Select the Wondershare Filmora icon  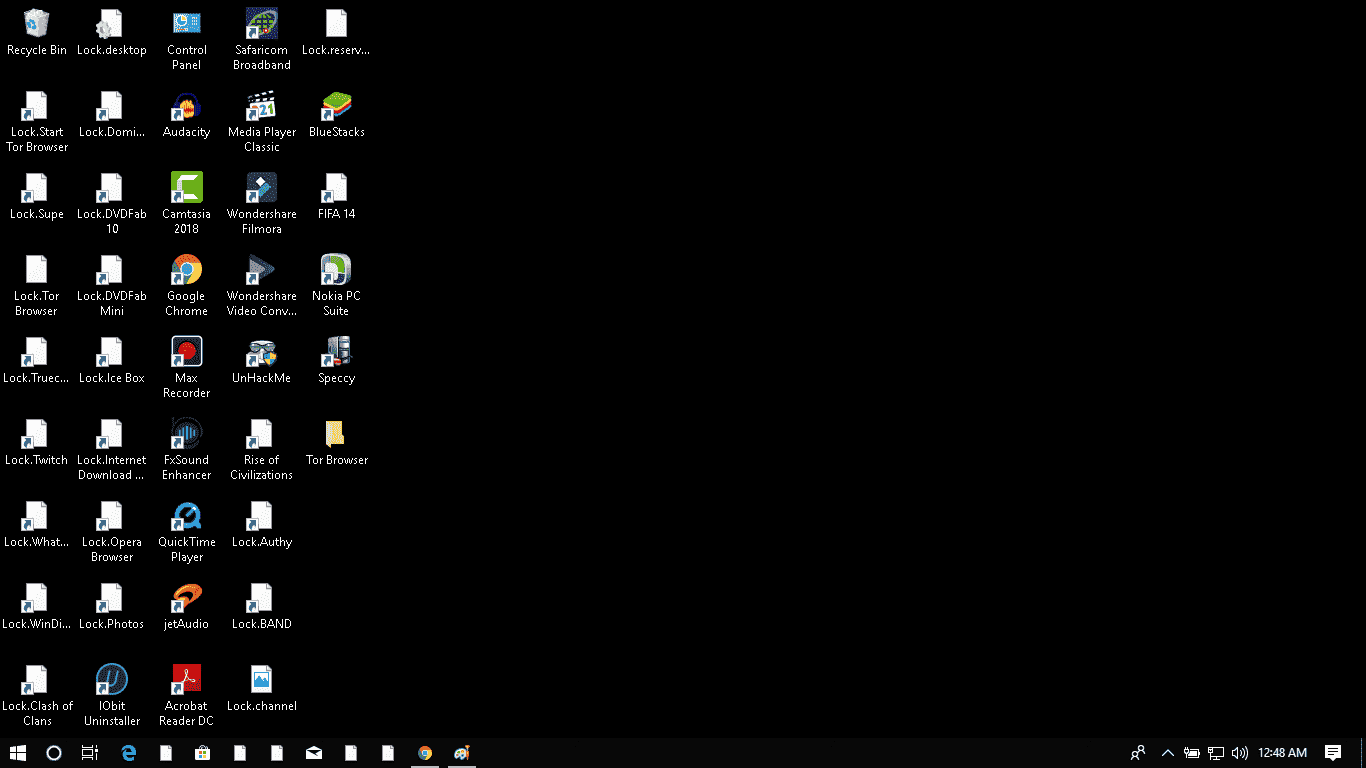[x=262, y=204]
